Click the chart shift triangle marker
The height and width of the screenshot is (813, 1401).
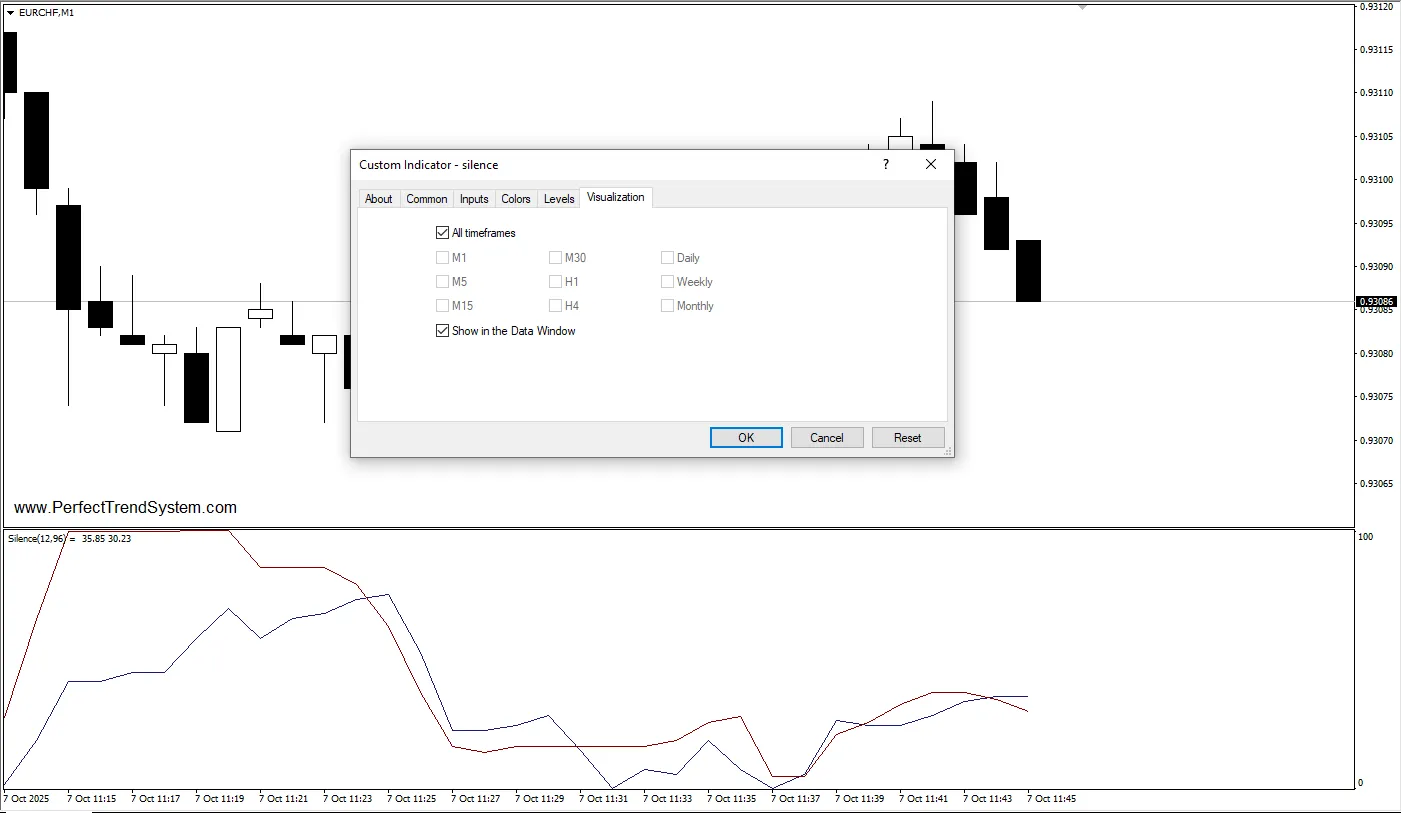tap(1082, 7)
